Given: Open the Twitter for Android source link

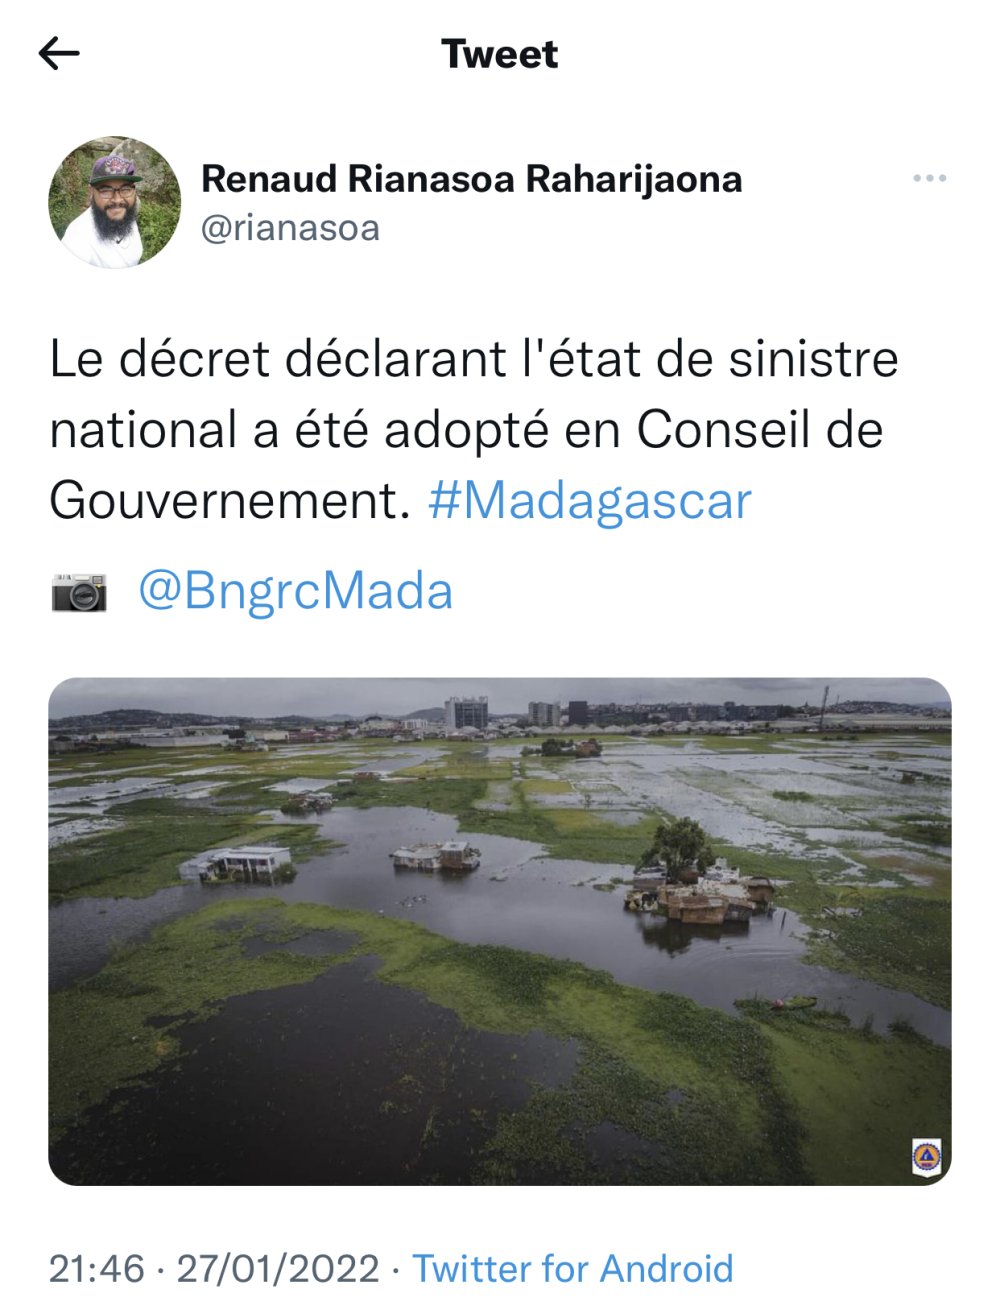Looking at the screenshot, I should (573, 1269).
